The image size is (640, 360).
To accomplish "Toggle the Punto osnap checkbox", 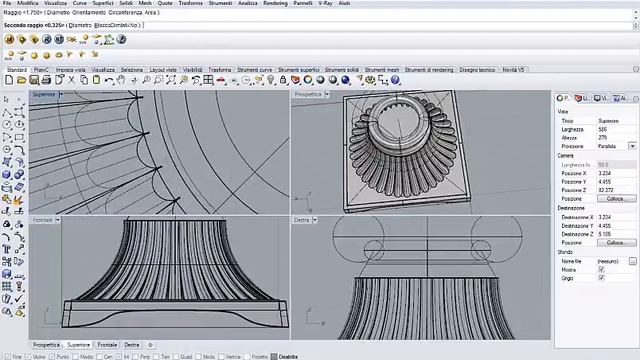I will pos(52,357).
